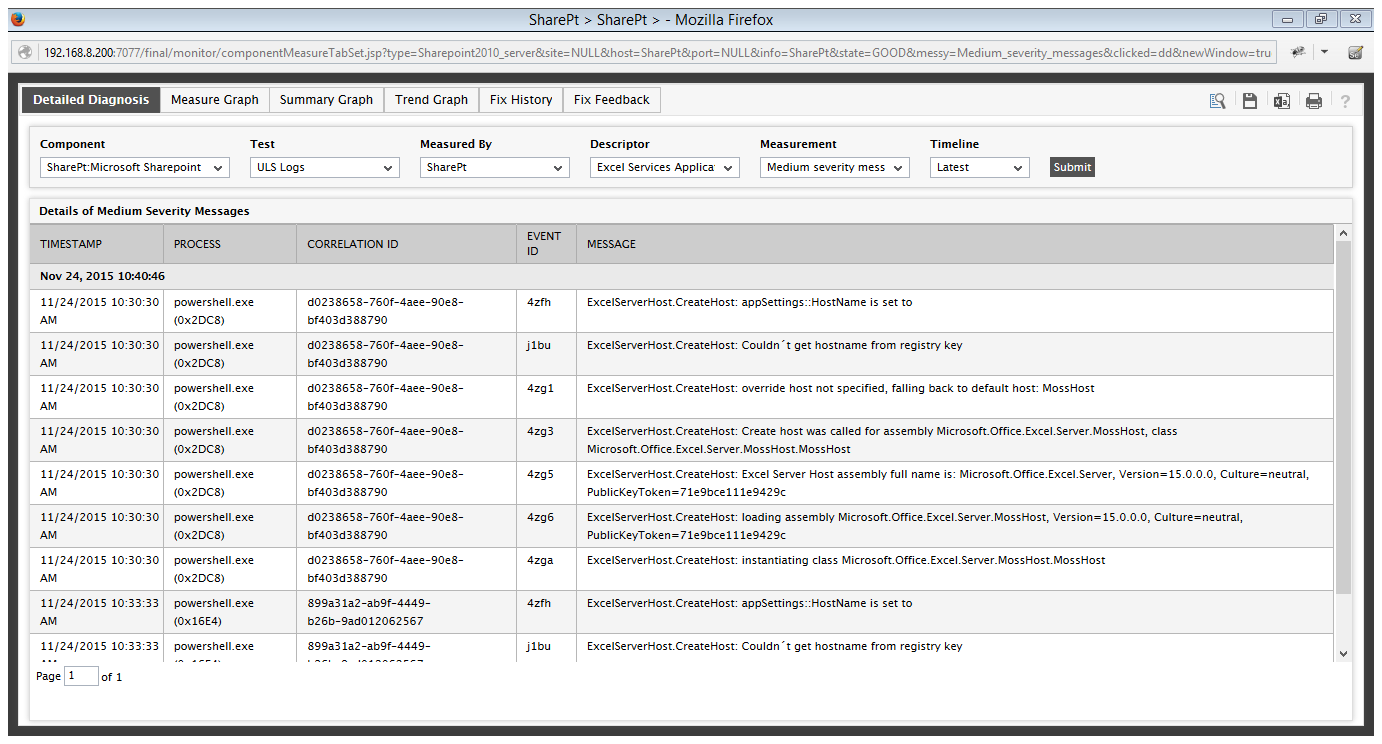Switch to the Summary Graph tab
The height and width of the screenshot is (744, 1382).
[x=326, y=100]
